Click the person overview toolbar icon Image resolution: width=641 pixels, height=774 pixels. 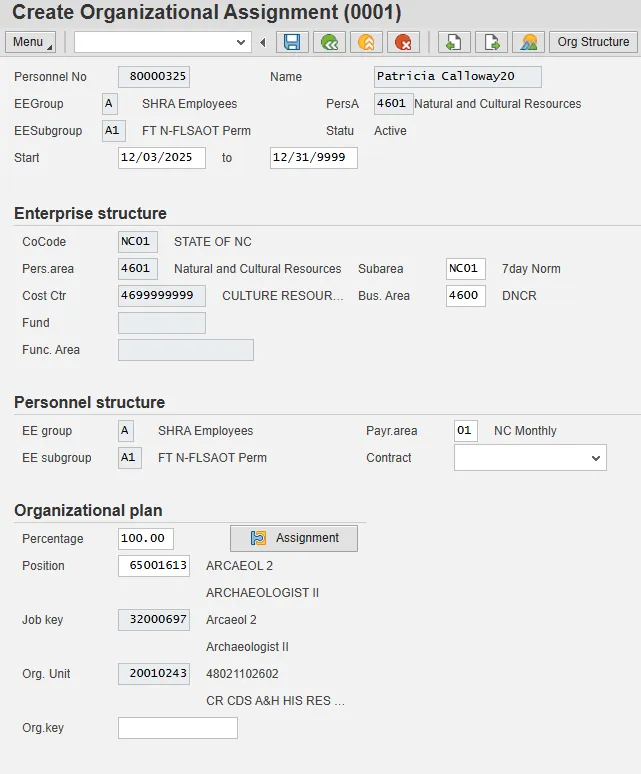528,42
